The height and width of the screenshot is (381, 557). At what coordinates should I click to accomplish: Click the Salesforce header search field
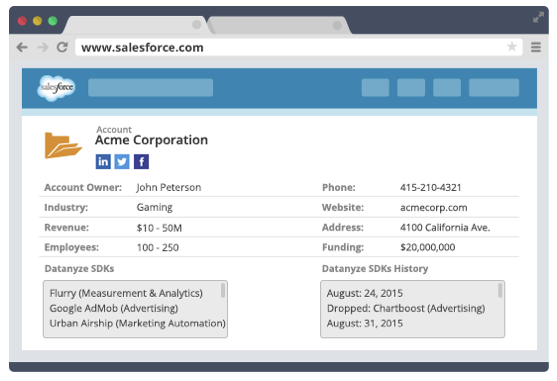coord(150,88)
